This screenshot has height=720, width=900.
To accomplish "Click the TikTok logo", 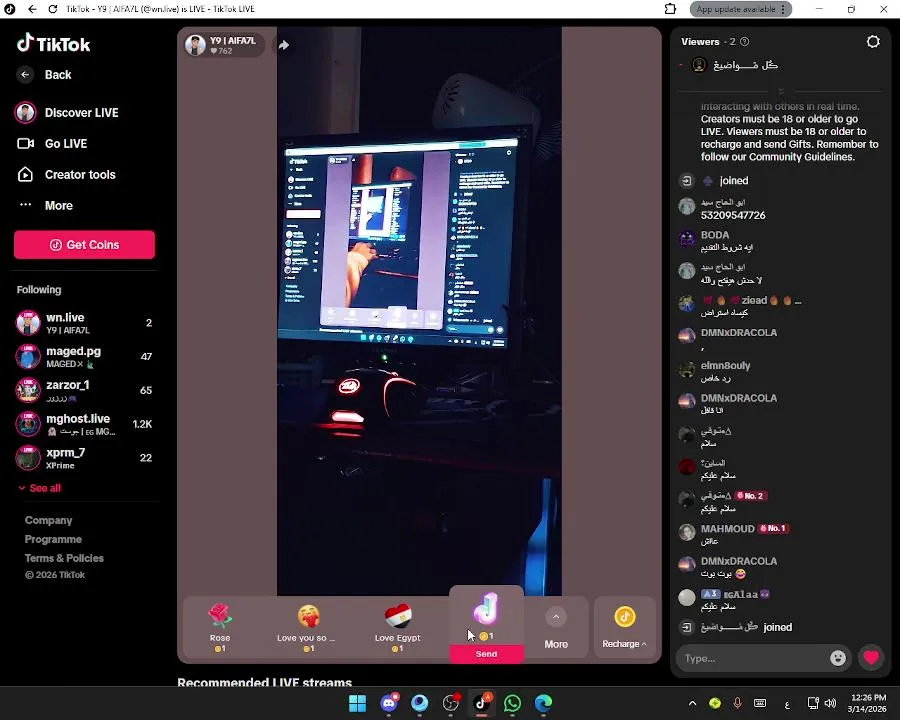I will pyautogui.click(x=53, y=44).
